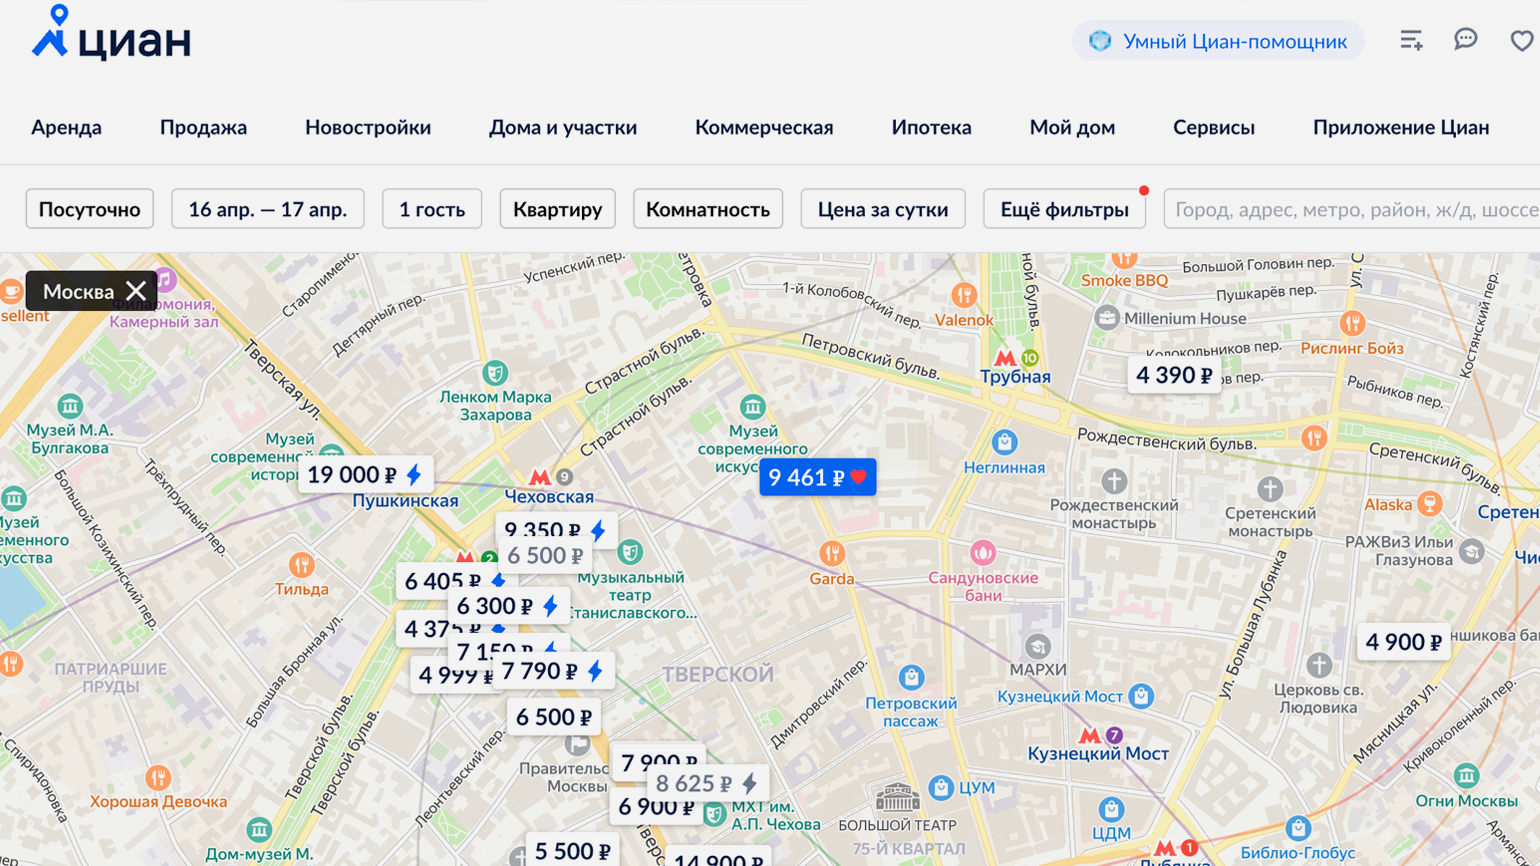Open Дома и участки menu

pos(563,127)
